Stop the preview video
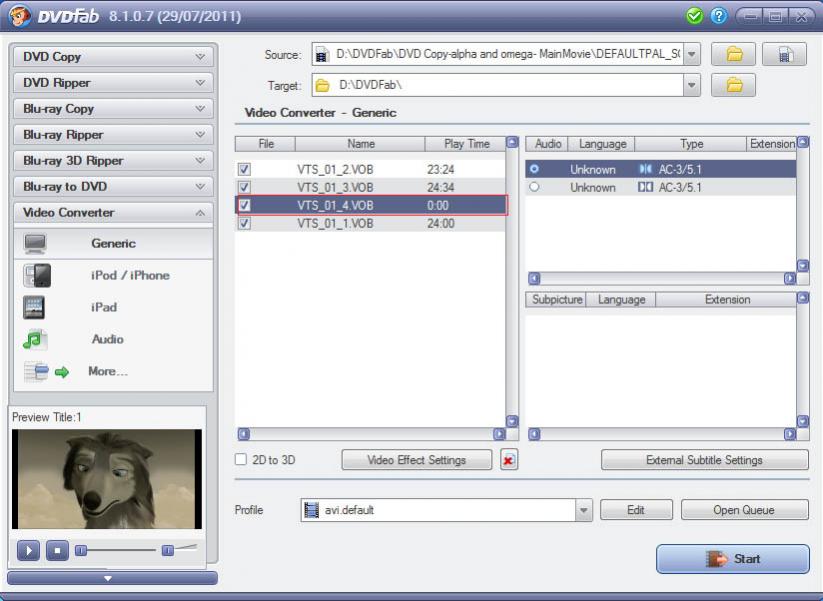Screen dimensions: 823x601 click(x=57, y=551)
